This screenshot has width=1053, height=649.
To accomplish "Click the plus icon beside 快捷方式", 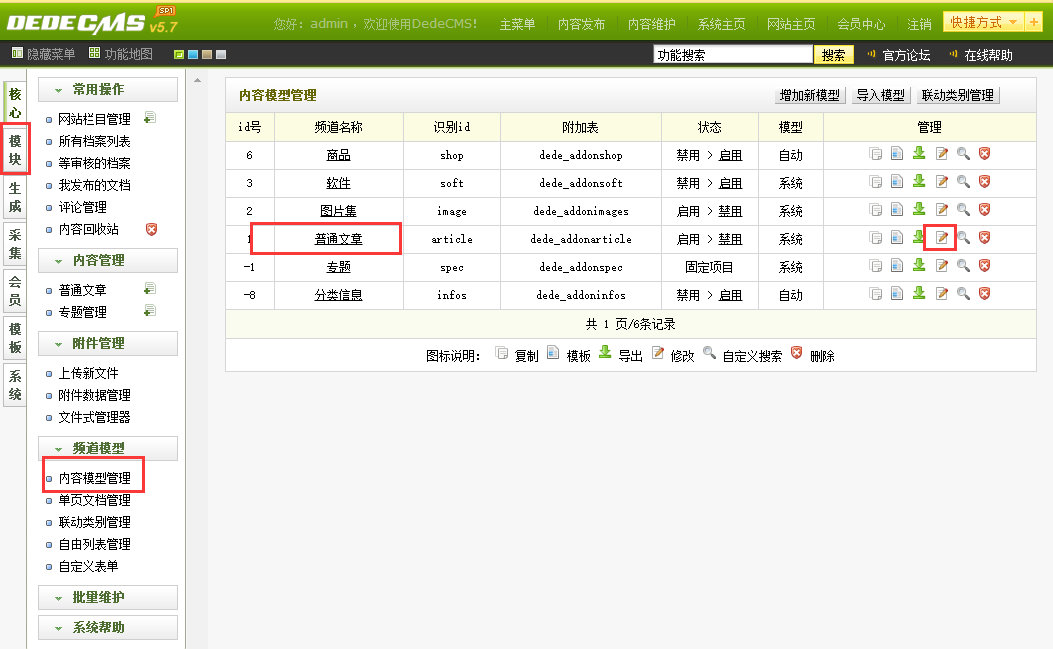I will click(1034, 22).
